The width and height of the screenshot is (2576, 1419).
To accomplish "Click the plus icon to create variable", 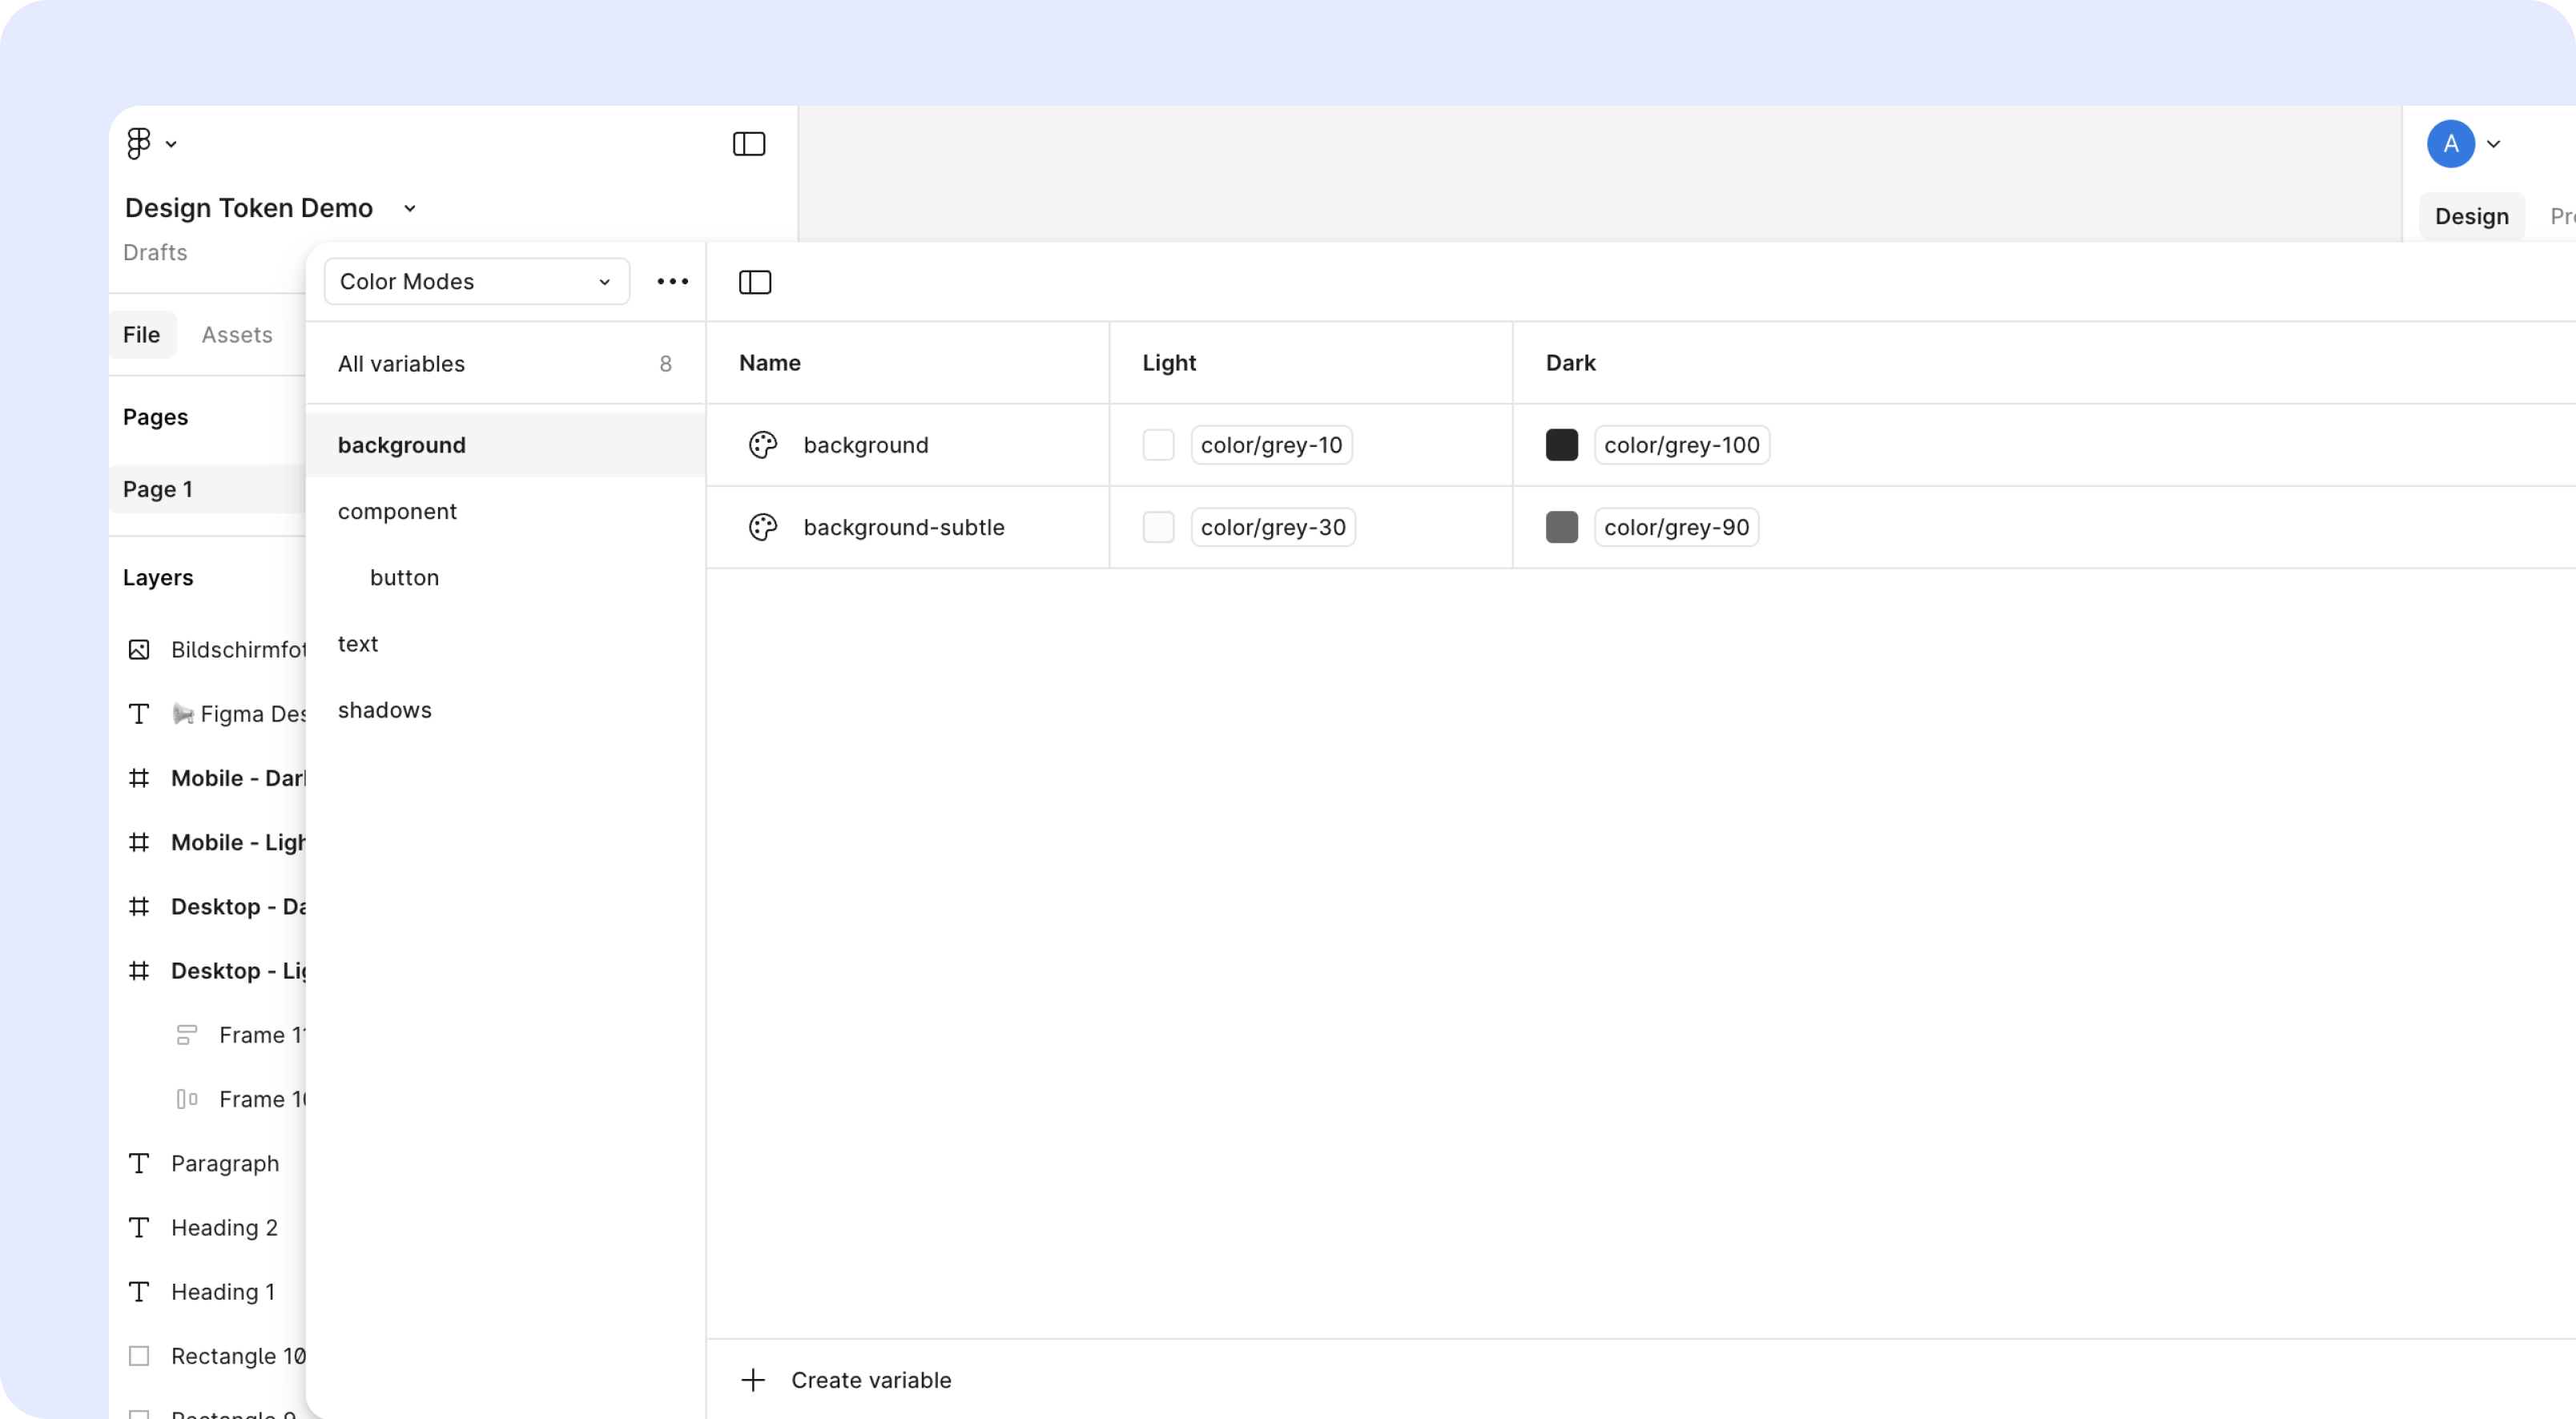I will (x=753, y=1380).
